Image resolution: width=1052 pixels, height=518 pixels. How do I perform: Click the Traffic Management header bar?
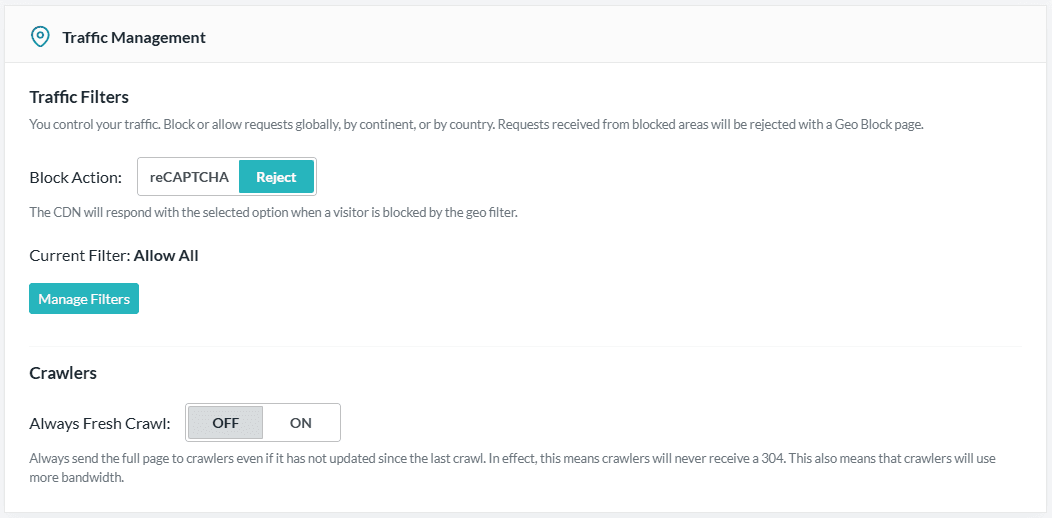(x=526, y=35)
